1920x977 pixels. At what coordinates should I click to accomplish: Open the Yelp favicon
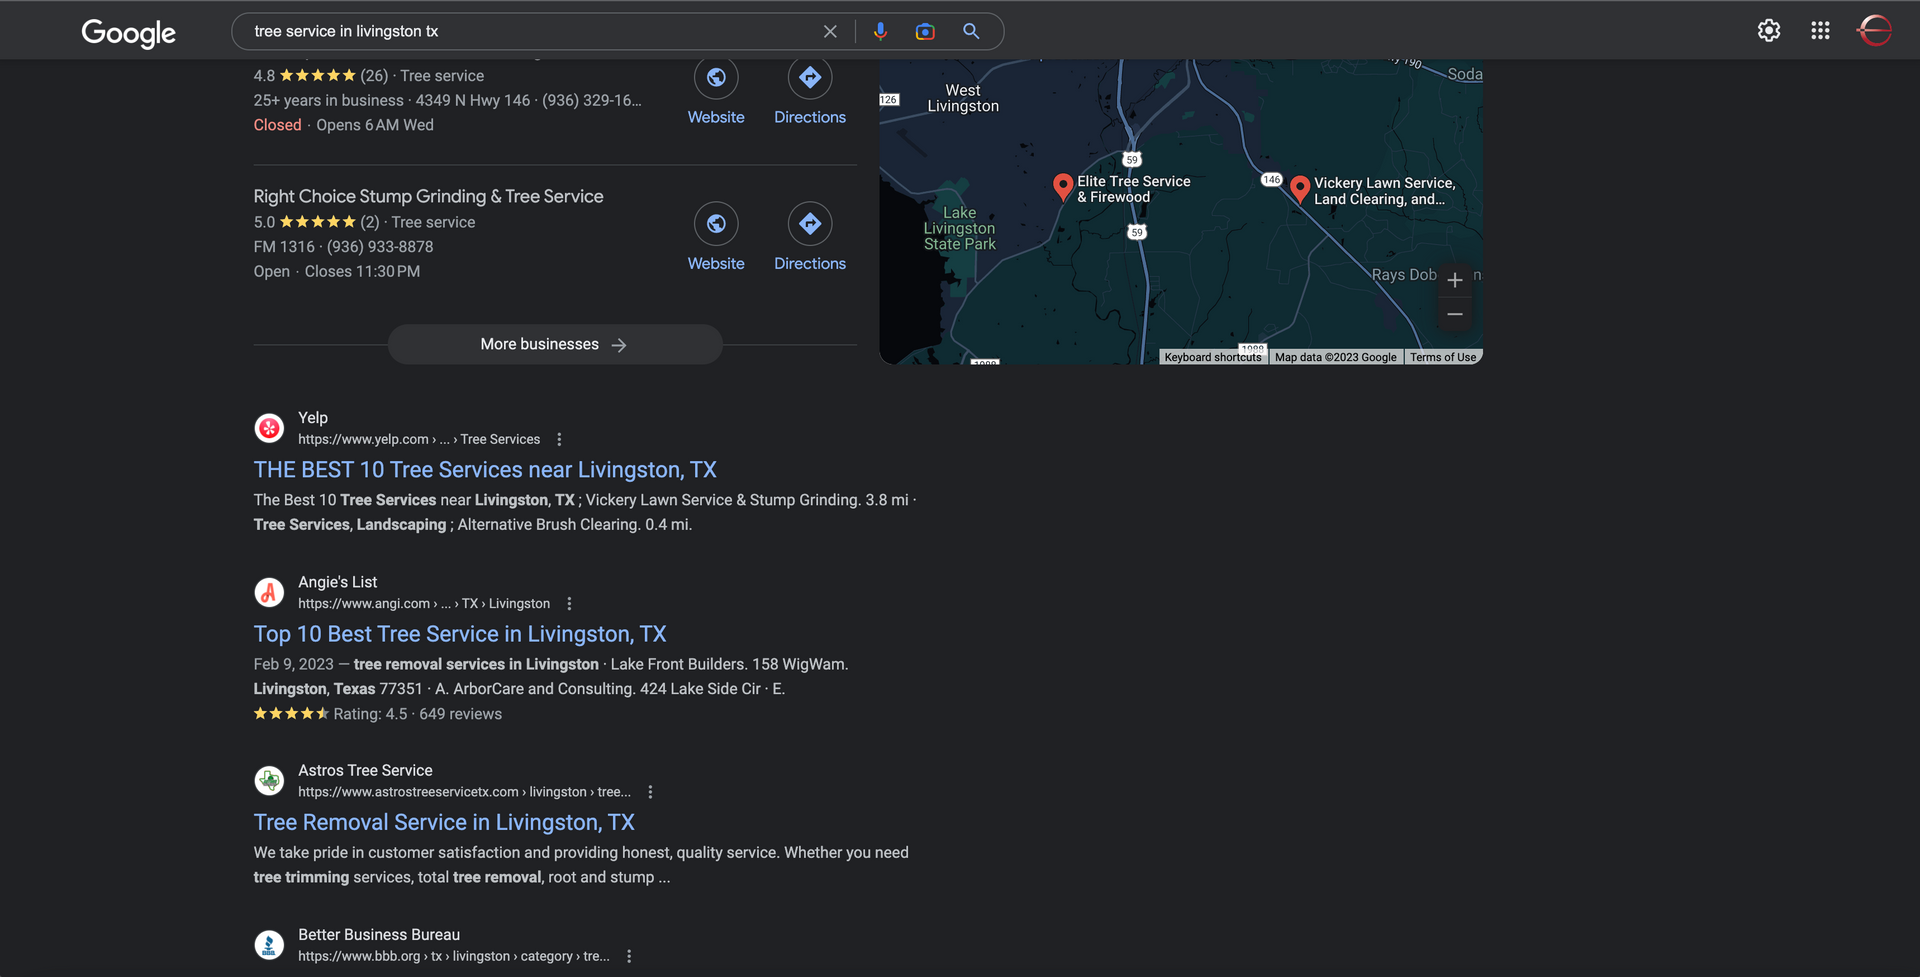pyautogui.click(x=269, y=428)
